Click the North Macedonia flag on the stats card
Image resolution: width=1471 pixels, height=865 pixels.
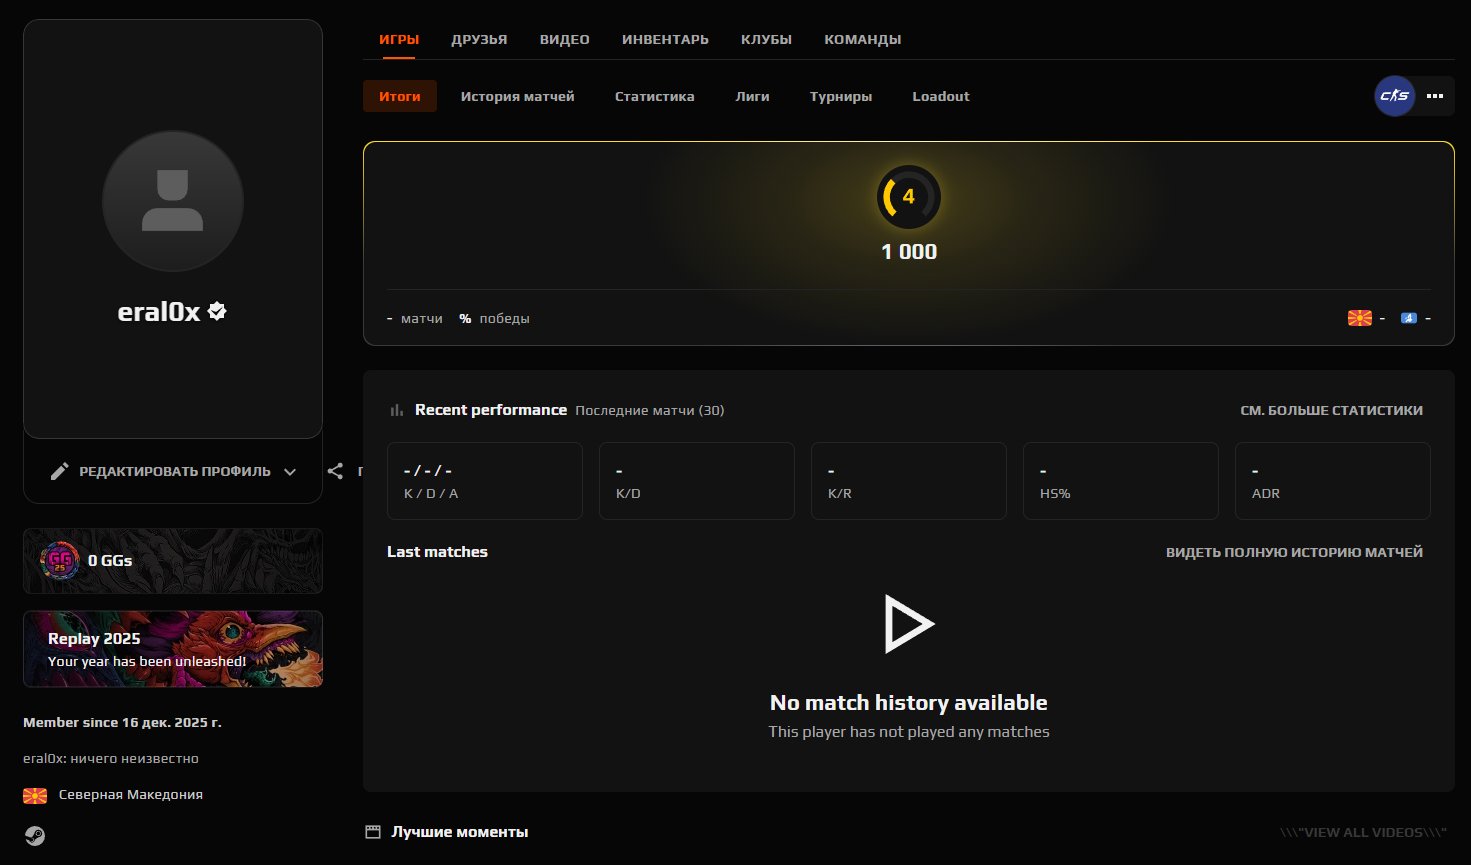pos(1359,317)
